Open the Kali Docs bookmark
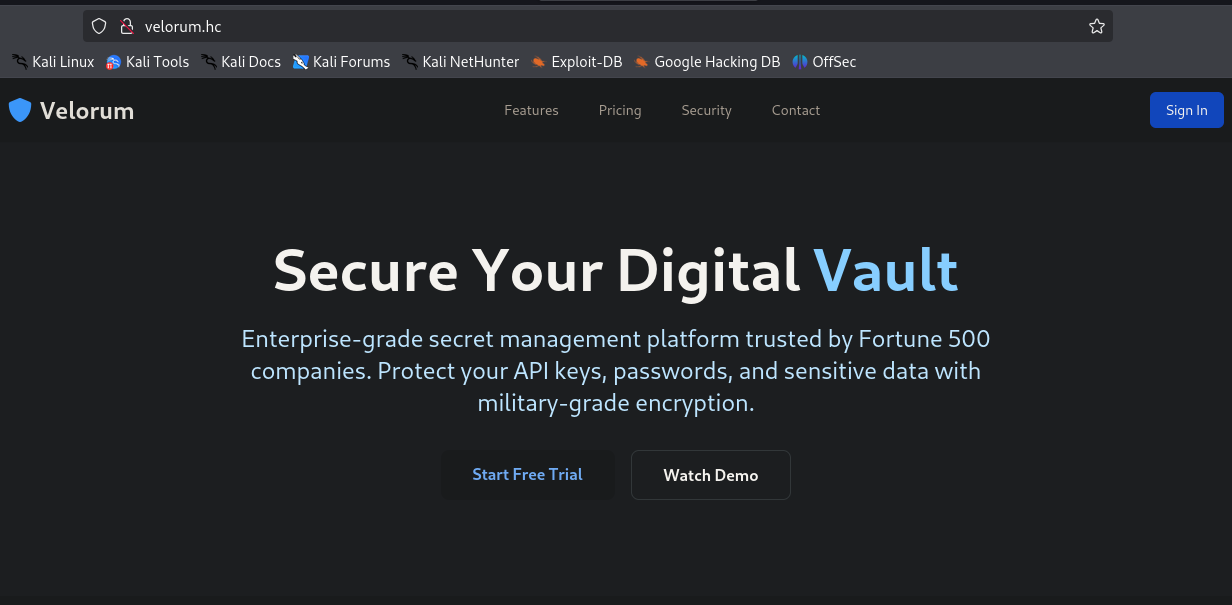 tap(241, 62)
